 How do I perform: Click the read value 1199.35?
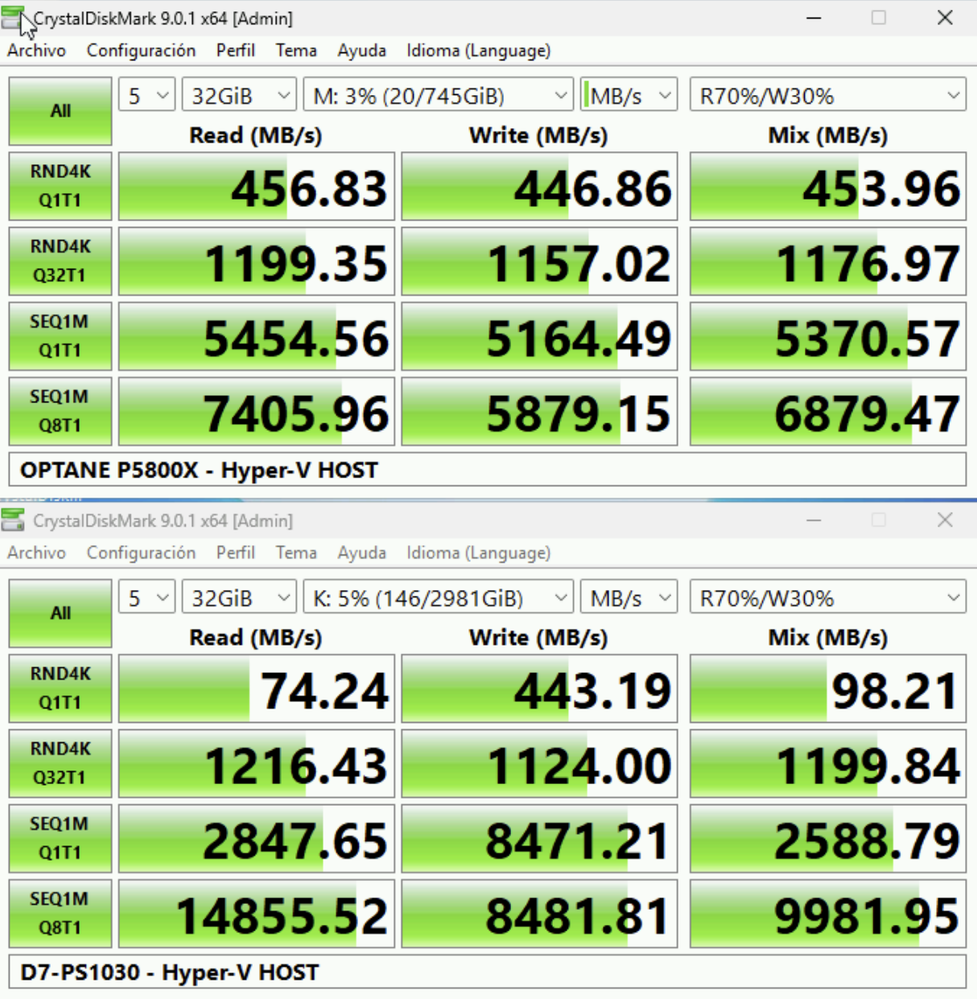(x=257, y=261)
